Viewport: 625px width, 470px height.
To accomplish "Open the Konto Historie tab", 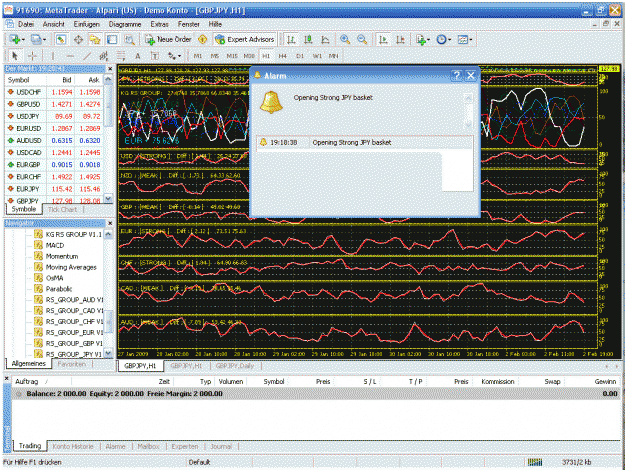I will coord(73,446).
